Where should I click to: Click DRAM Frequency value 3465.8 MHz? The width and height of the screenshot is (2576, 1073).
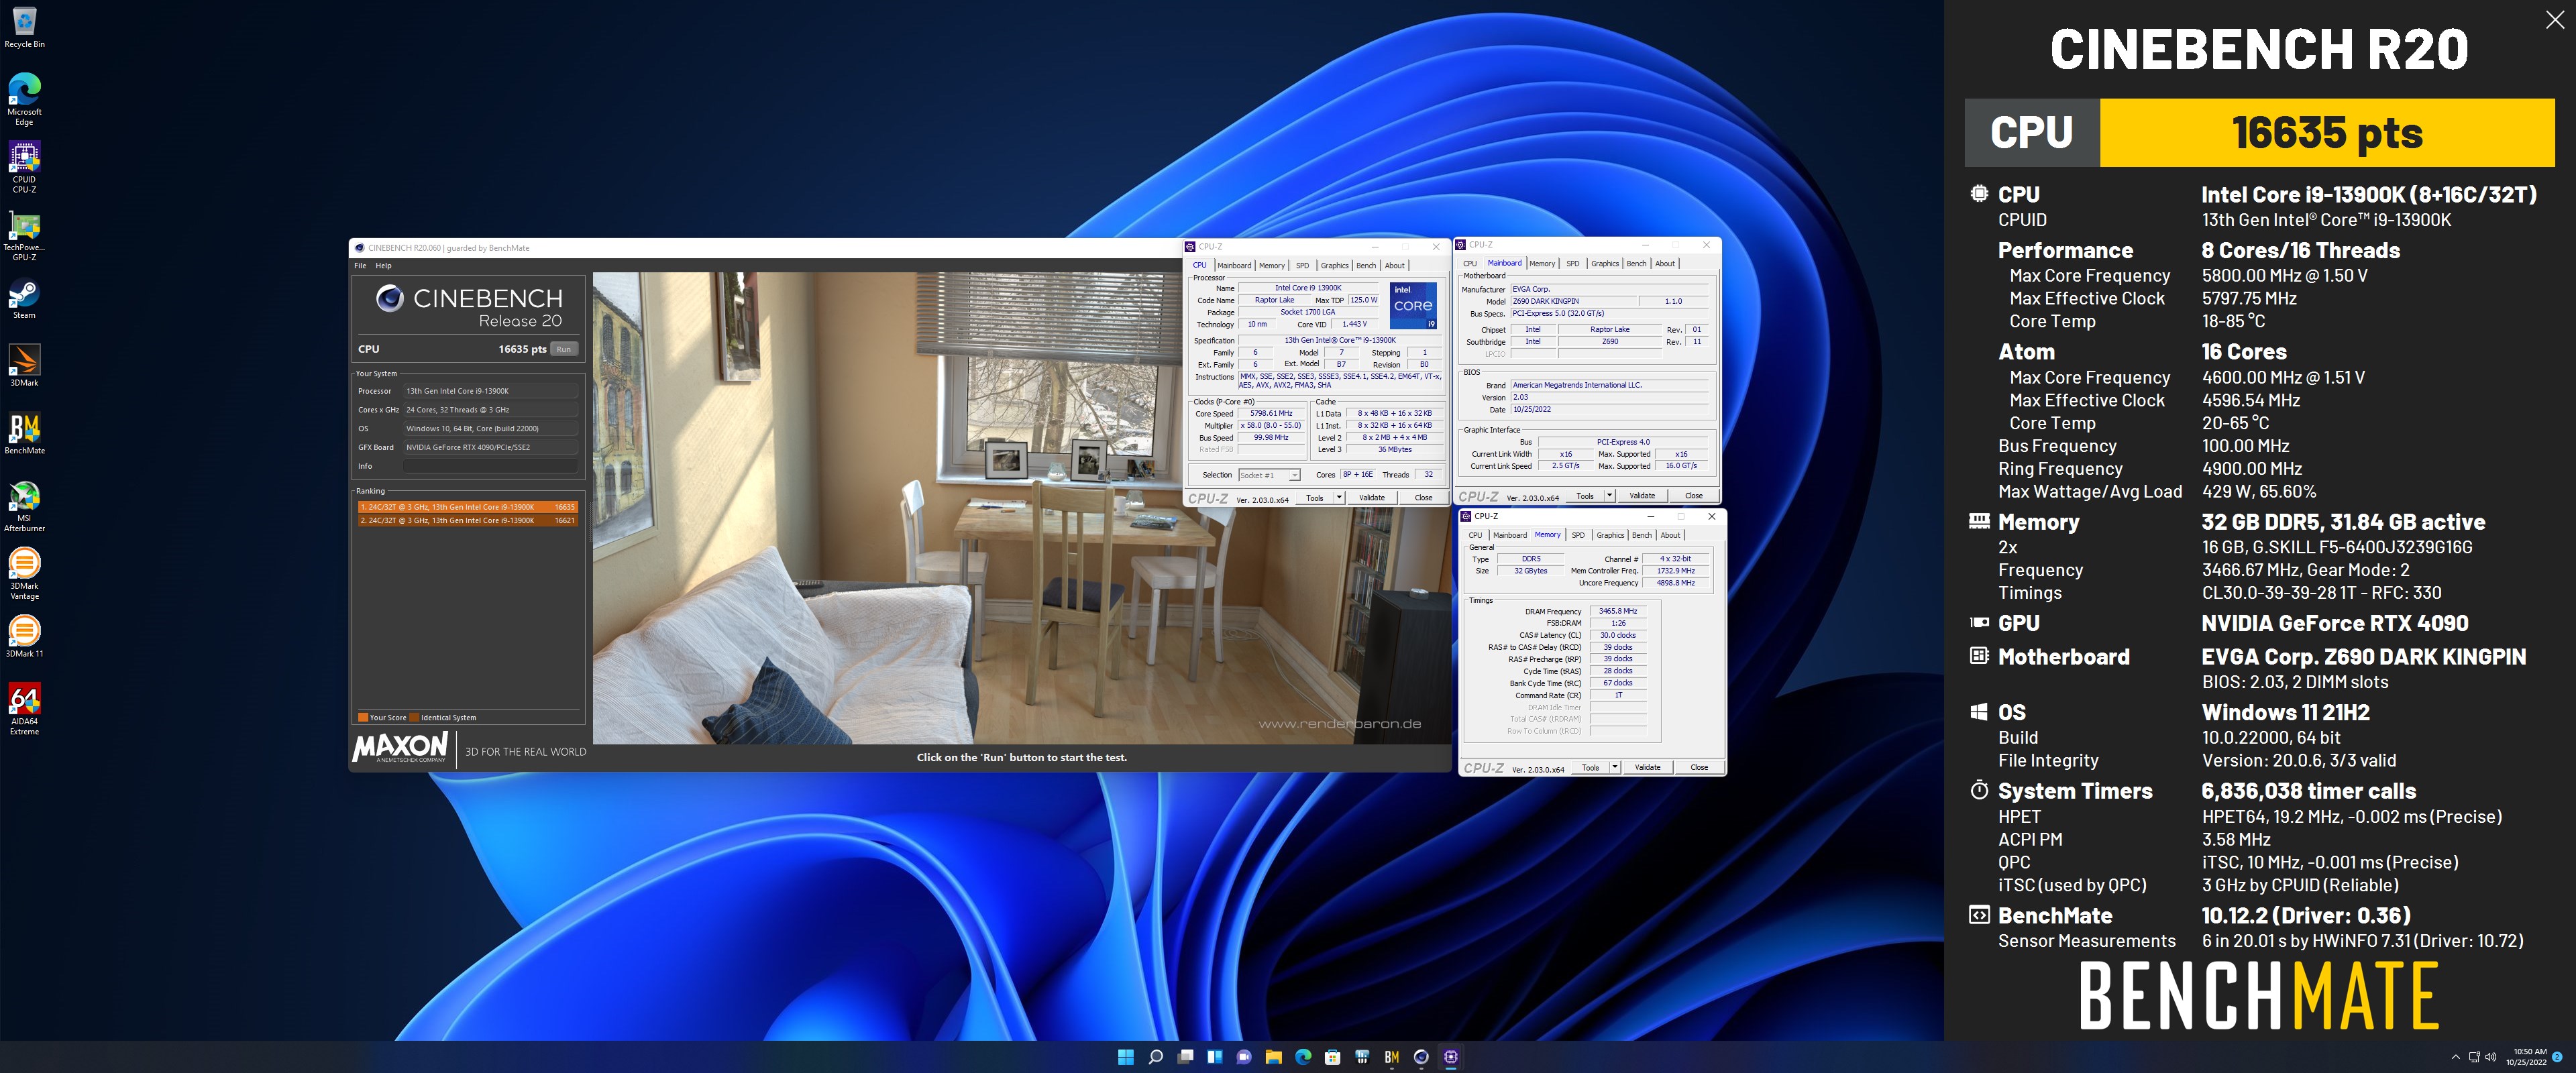point(1617,611)
